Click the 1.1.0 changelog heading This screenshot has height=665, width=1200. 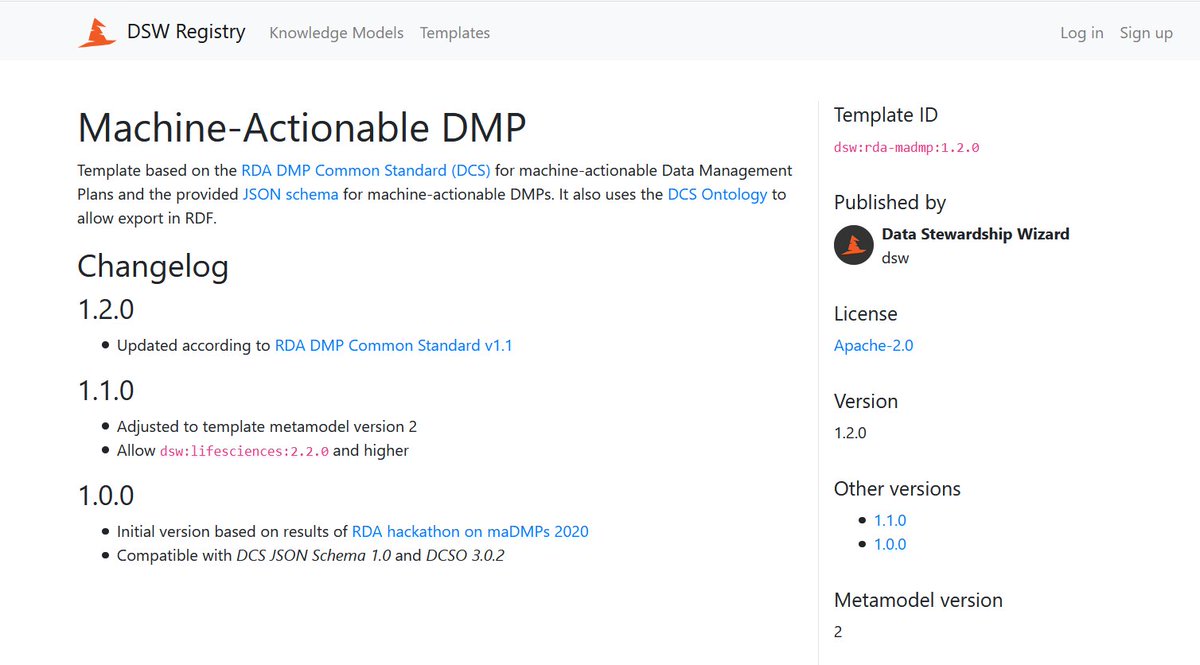(x=106, y=390)
